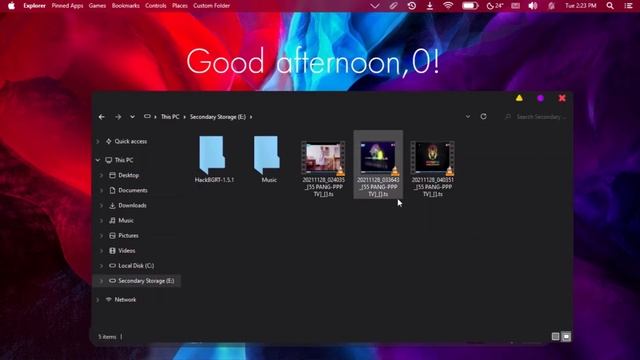Click the 24° weather indicator
The width and height of the screenshot is (640, 360).
tap(495, 6)
